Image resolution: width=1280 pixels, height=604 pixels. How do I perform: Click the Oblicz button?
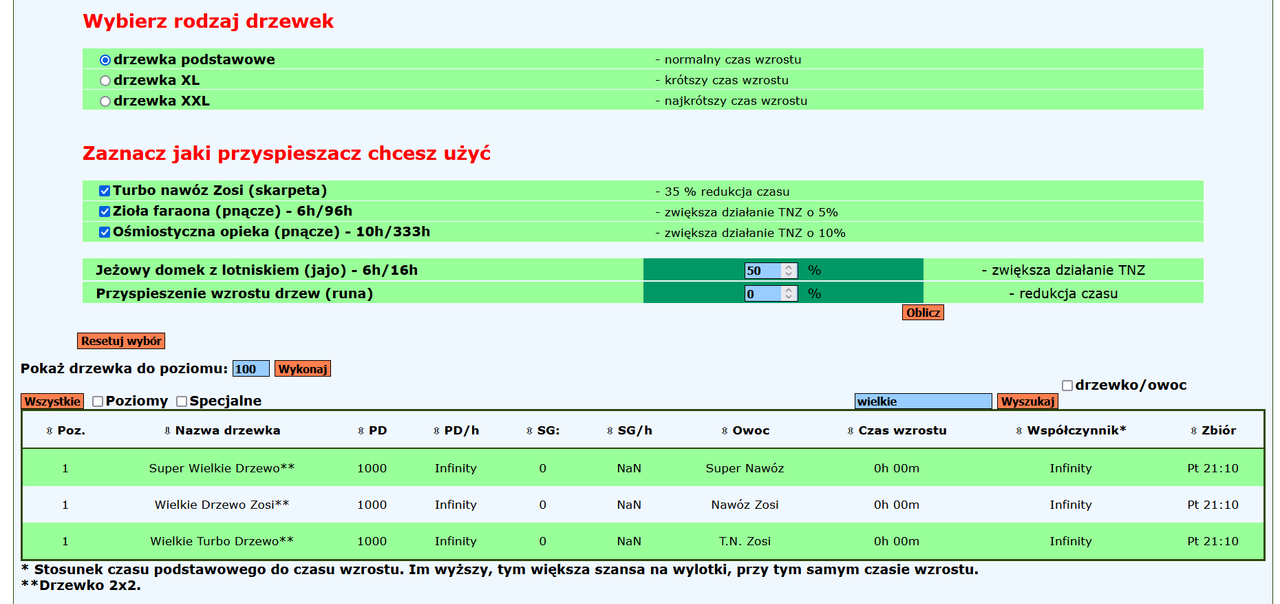click(x=923, y=312)
